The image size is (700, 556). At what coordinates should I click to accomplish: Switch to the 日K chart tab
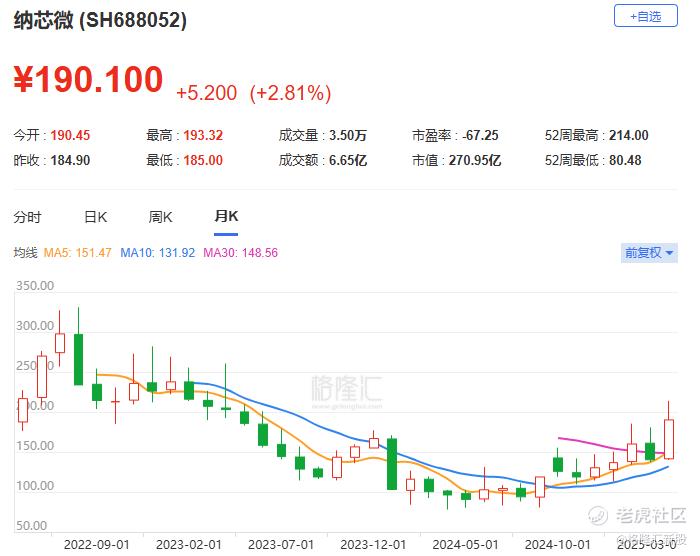tap(96, 217)
